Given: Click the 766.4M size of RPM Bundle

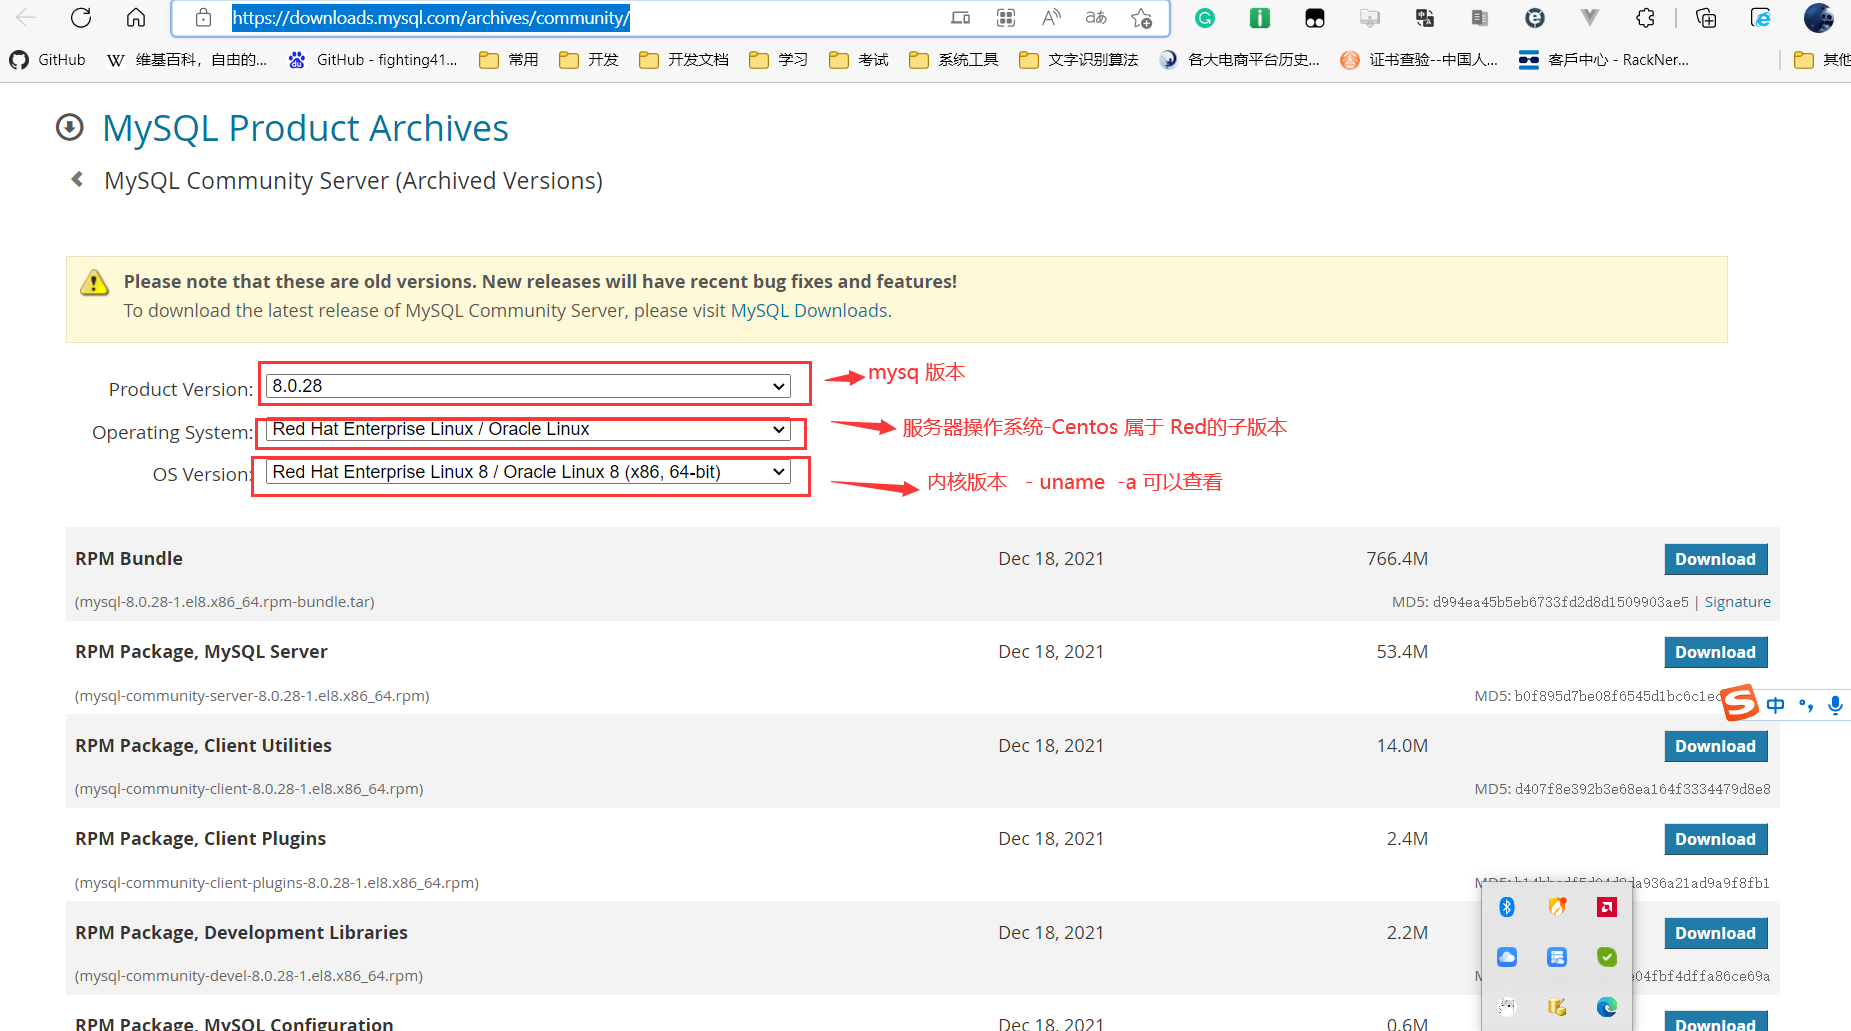Looking at the screenshot, I should 1397,559.
